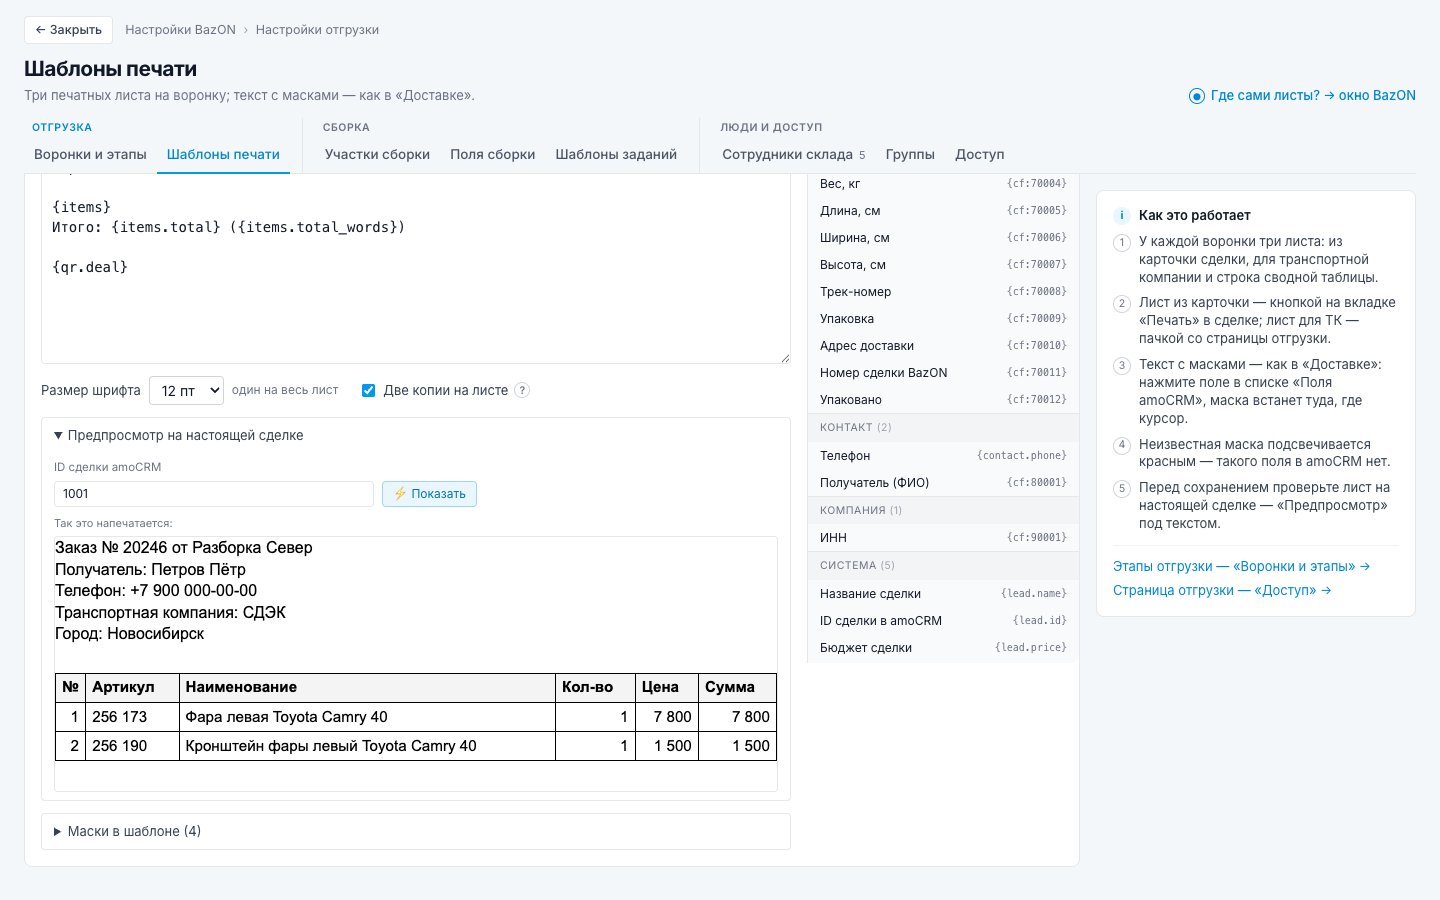The width and height of the screenshot is (1440, 900).
Task: Insert Номер сделки BazON field mask
Action: 943,373
